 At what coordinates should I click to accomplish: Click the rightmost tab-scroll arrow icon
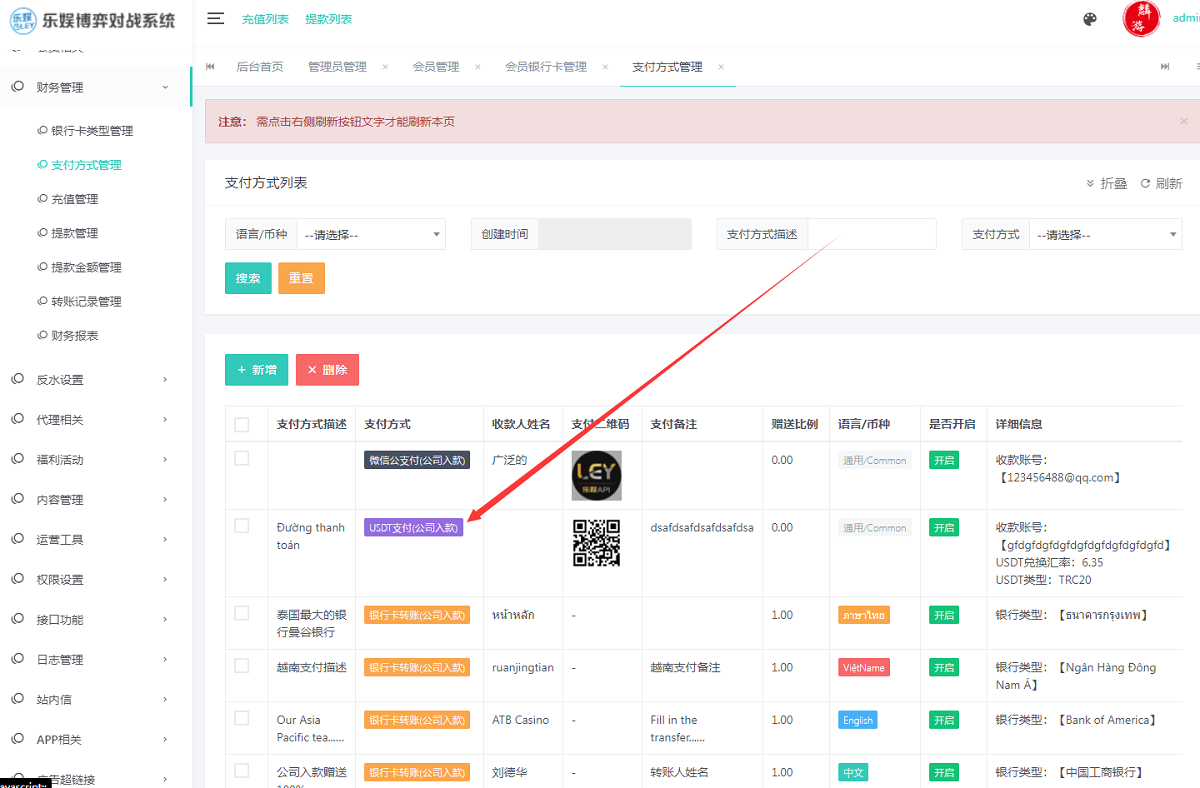[x=1164, y=66]
